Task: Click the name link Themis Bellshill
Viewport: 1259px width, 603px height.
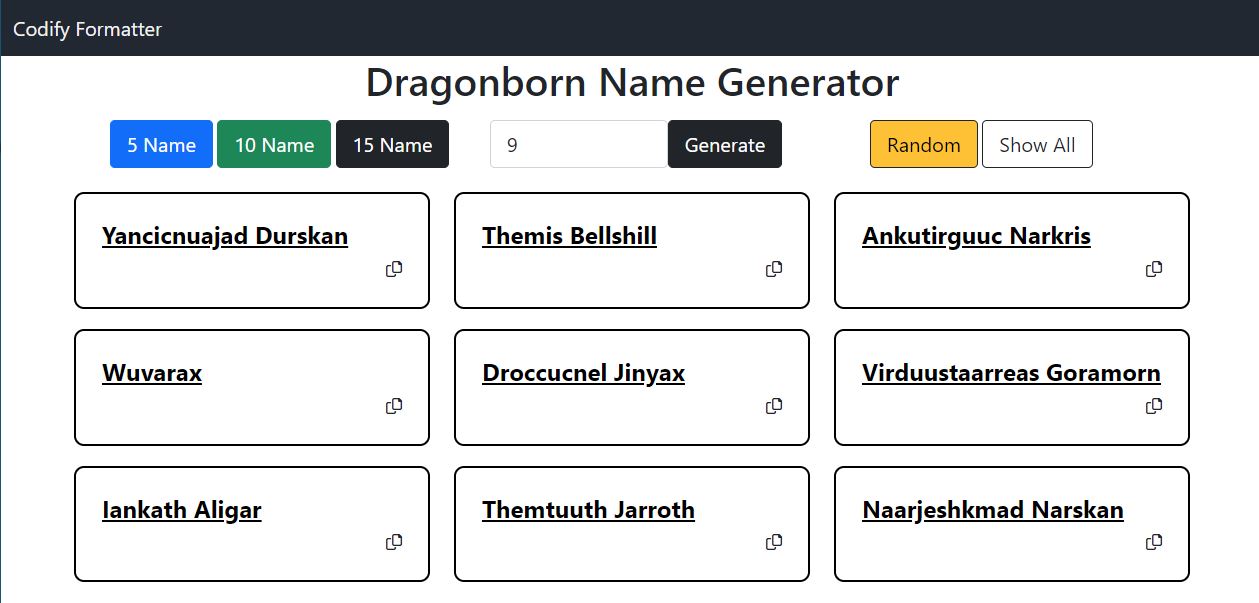Action: pos(569,236)
